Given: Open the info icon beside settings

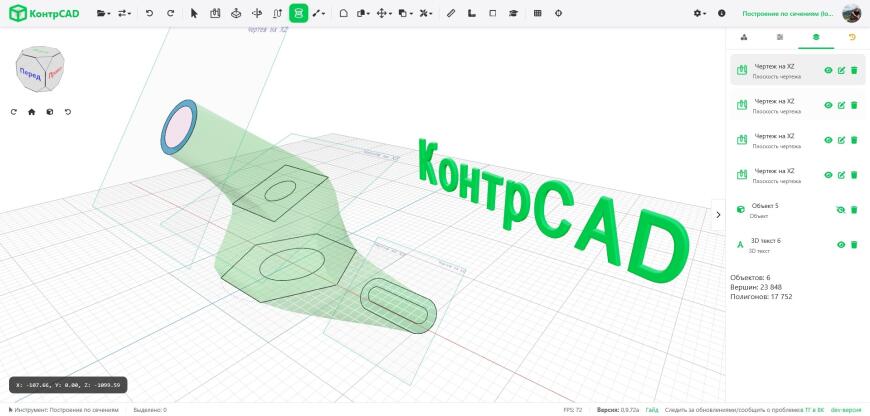Looking at the screenshot, I should [x=721, y=13].
